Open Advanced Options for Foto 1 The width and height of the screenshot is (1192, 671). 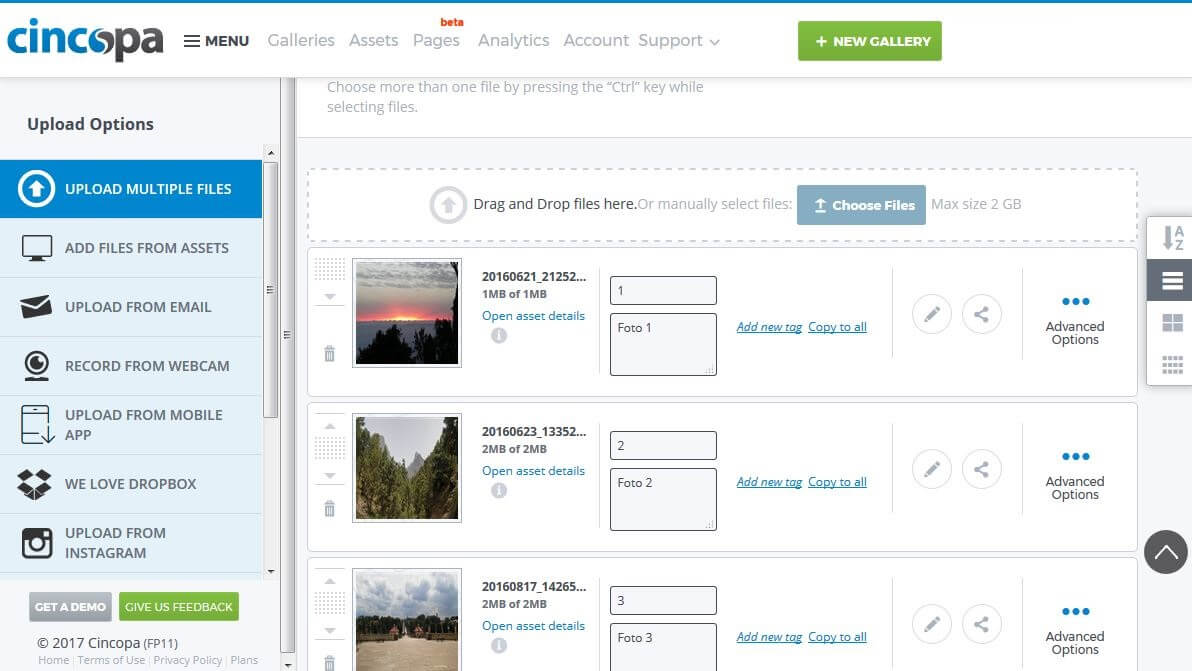(x=1075, y=319)
